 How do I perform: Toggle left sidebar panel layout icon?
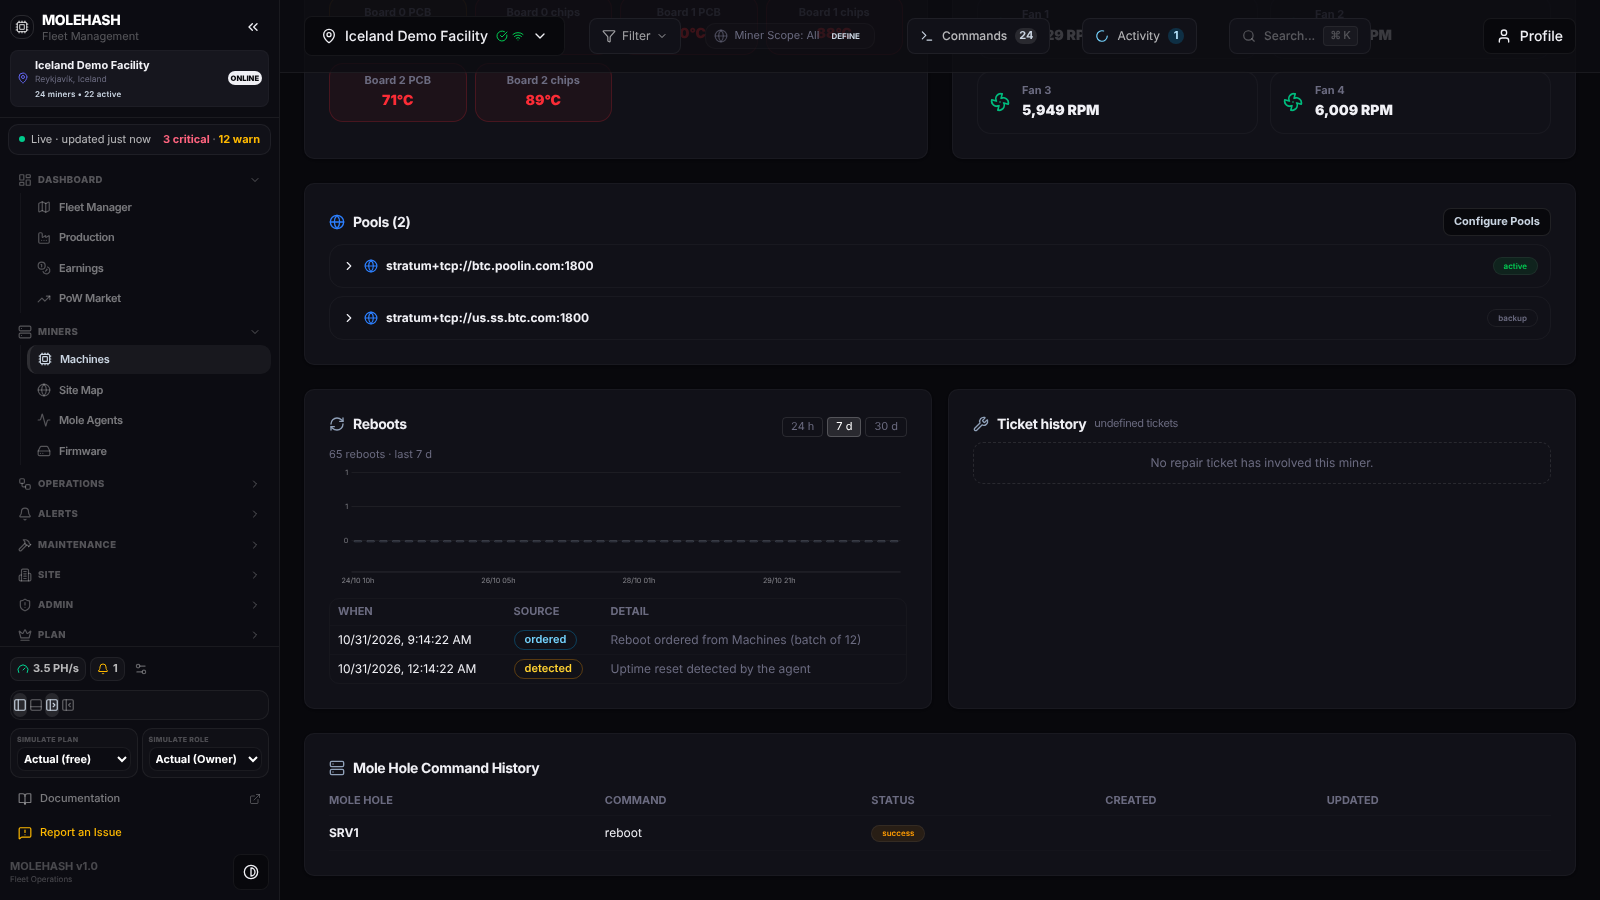coord(20,705)
